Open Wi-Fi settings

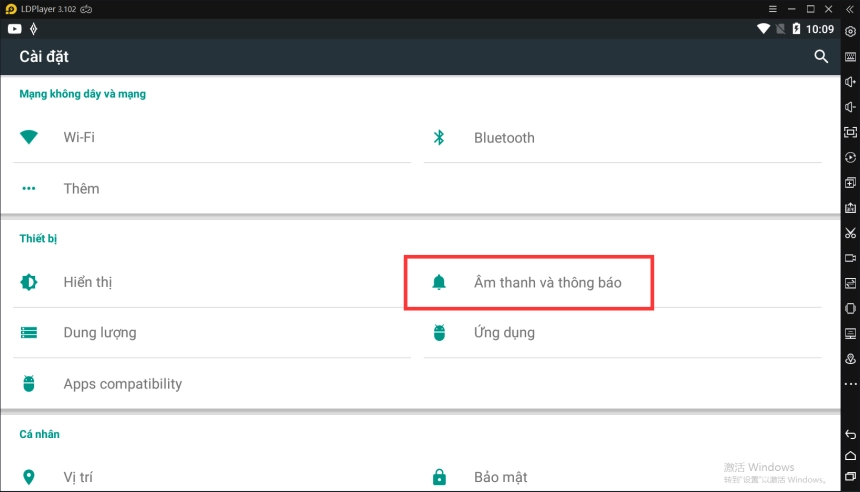(x=79, y=137)
